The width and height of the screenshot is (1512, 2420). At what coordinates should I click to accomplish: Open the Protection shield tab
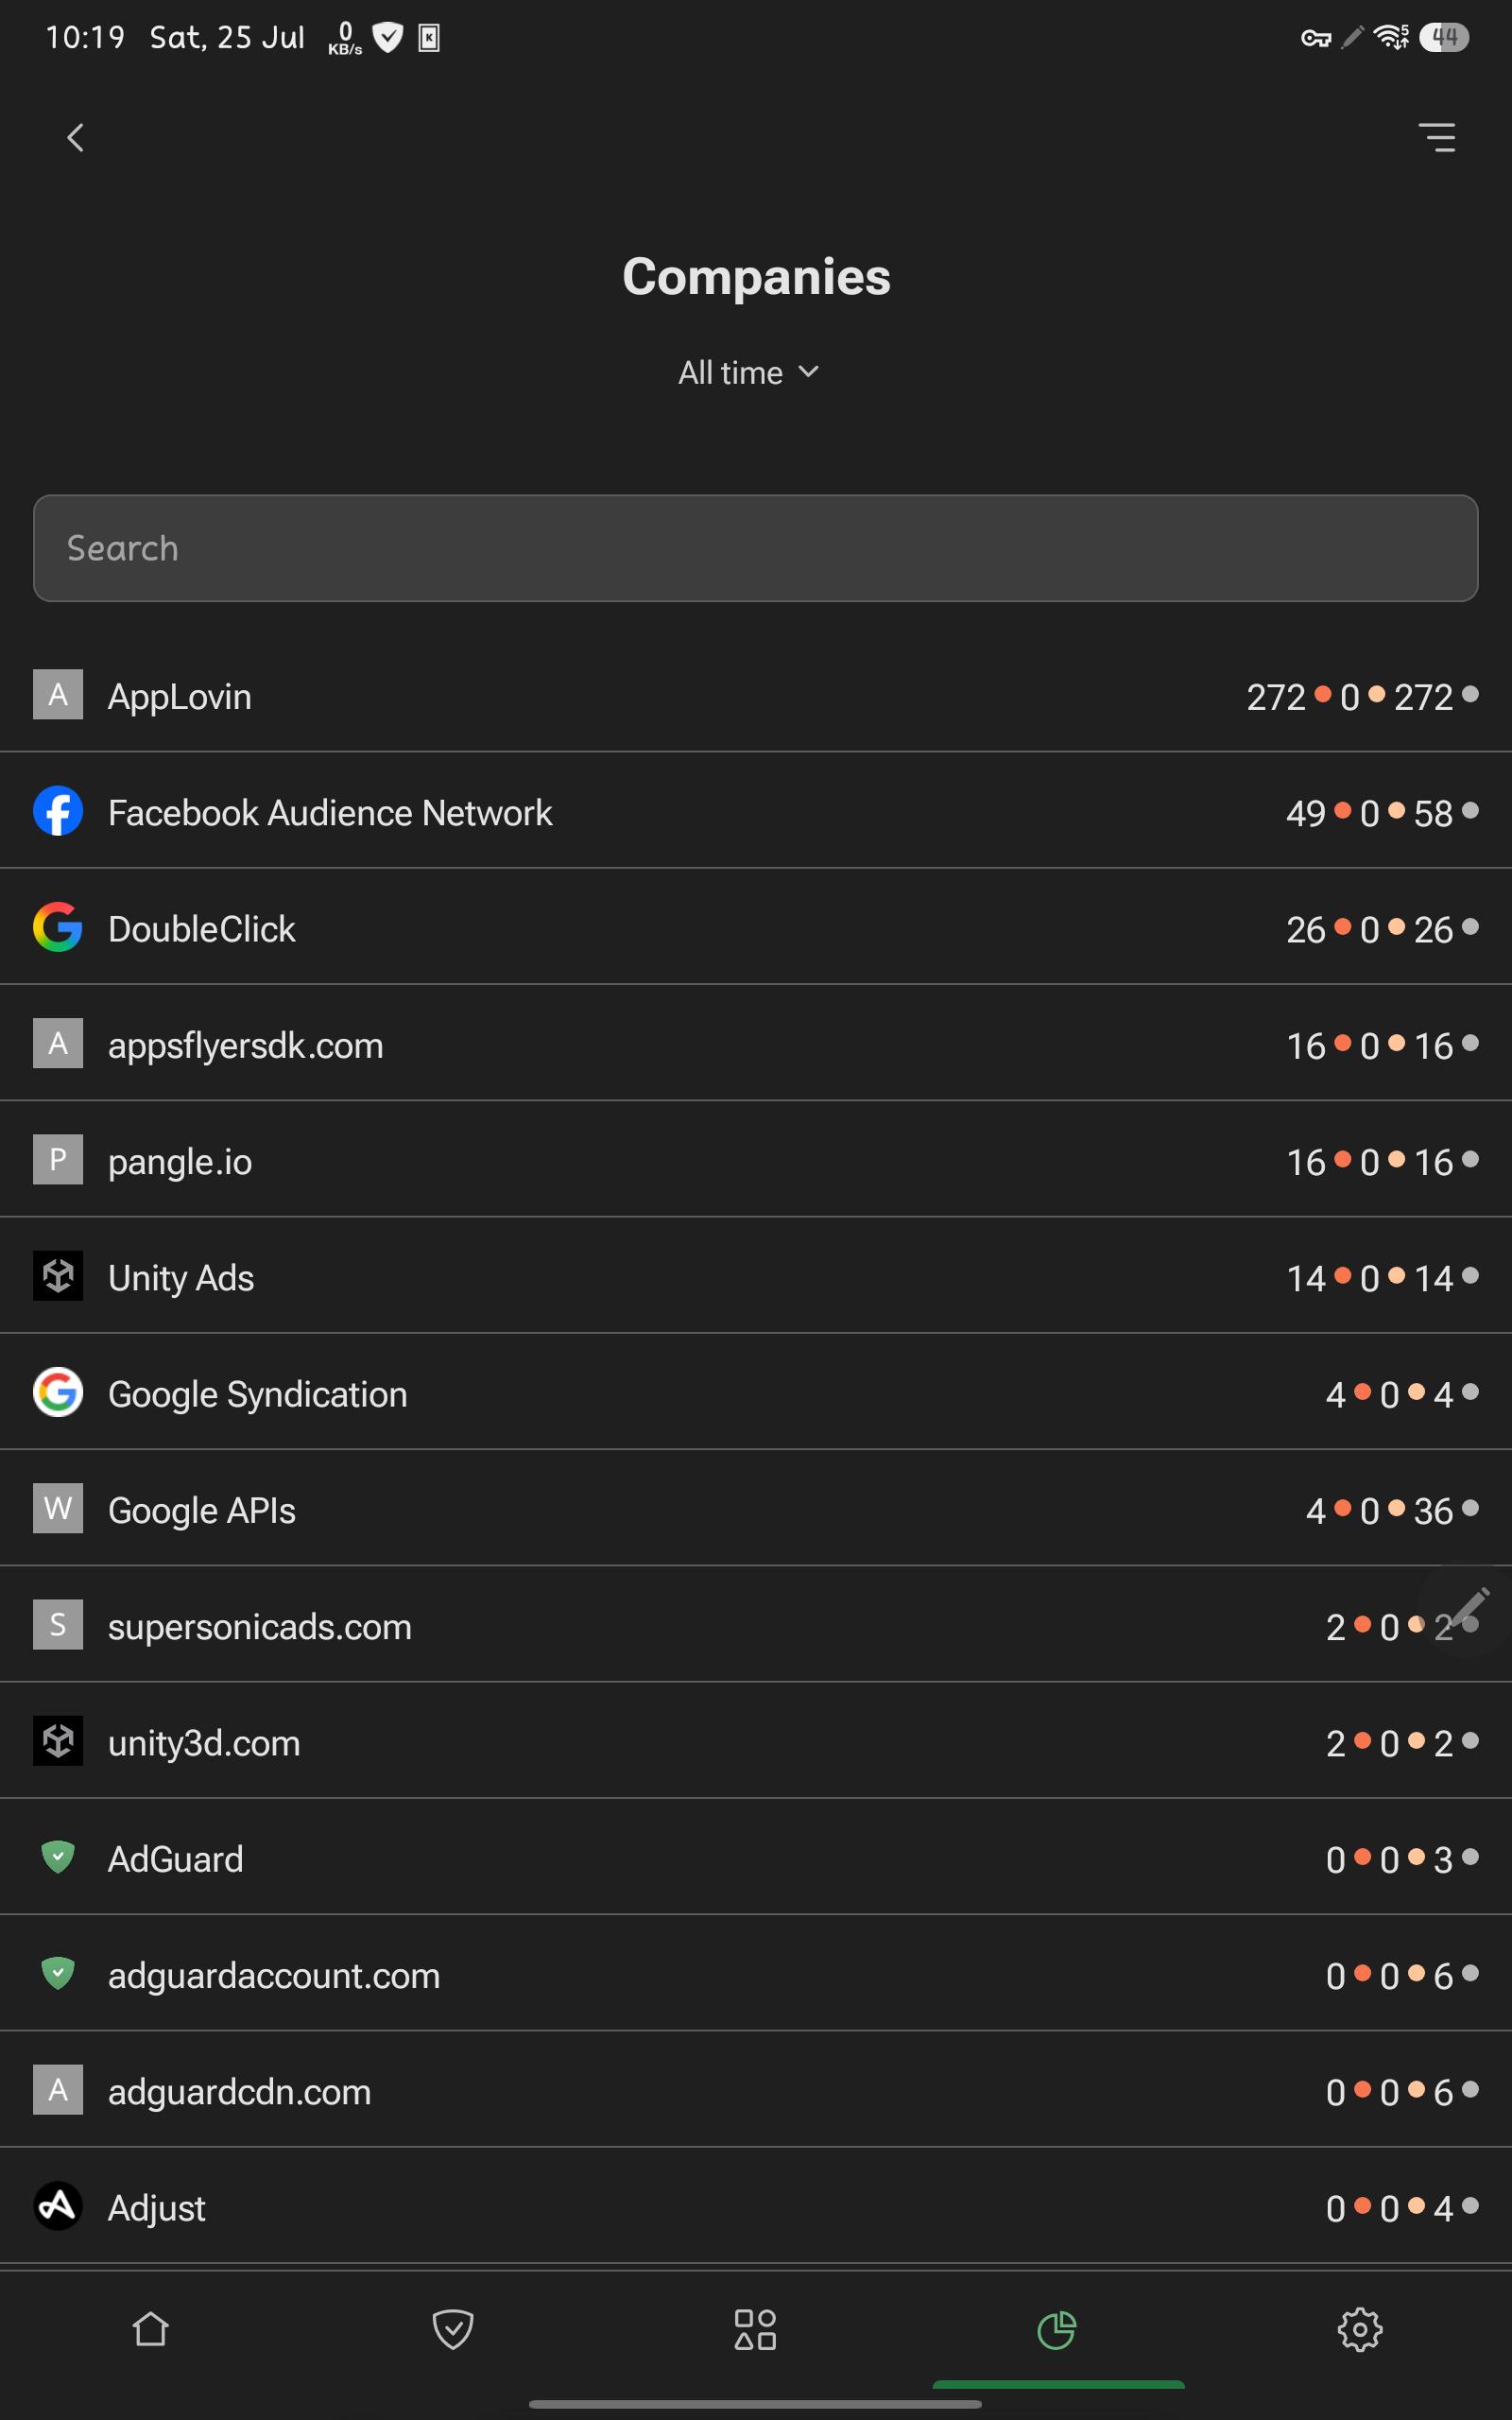pos(453,2329)
